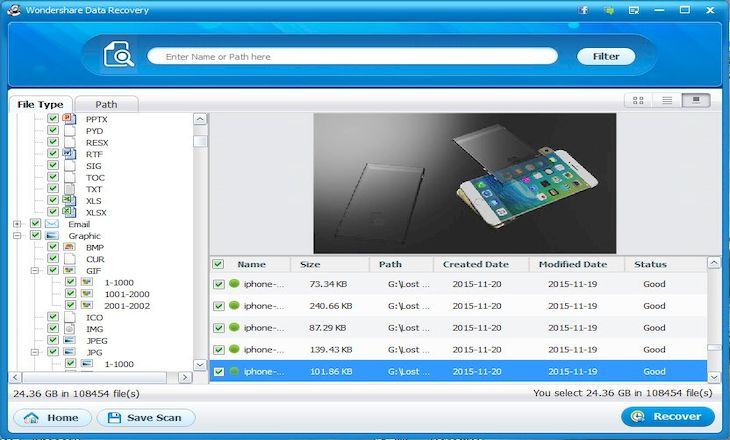Click the Filter button
Viewport: 730px width, 440px height.
point(606,56)
